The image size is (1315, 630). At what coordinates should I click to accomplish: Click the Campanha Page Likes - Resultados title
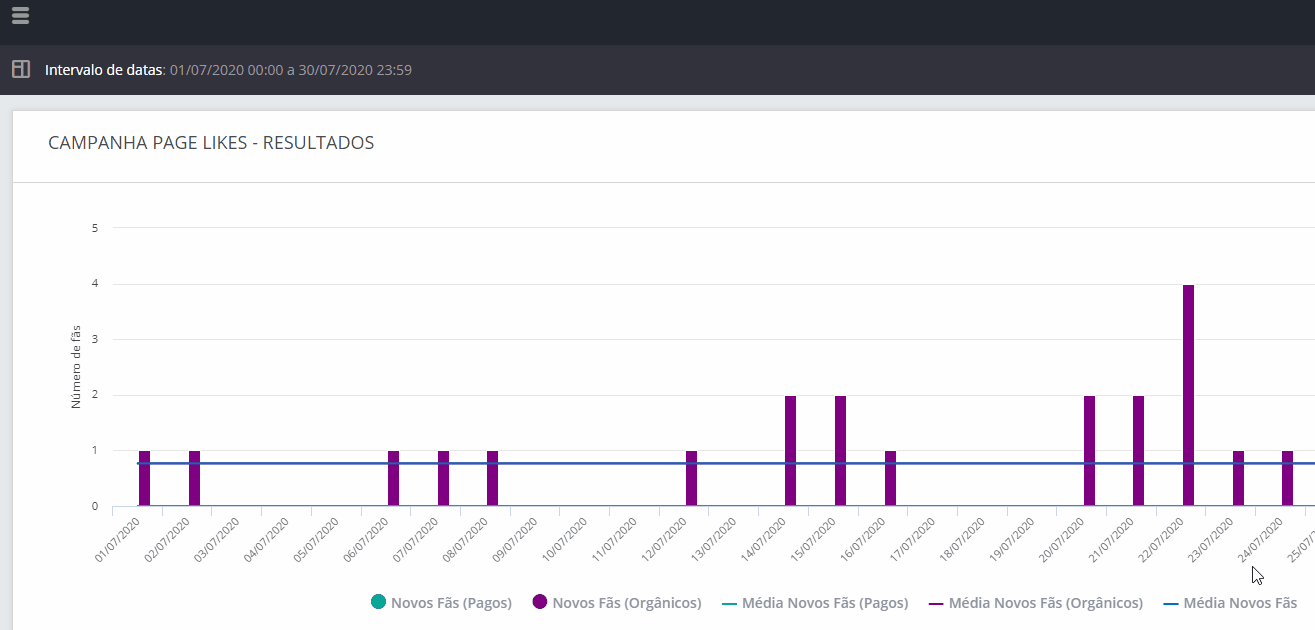click(x=211, y=143)
